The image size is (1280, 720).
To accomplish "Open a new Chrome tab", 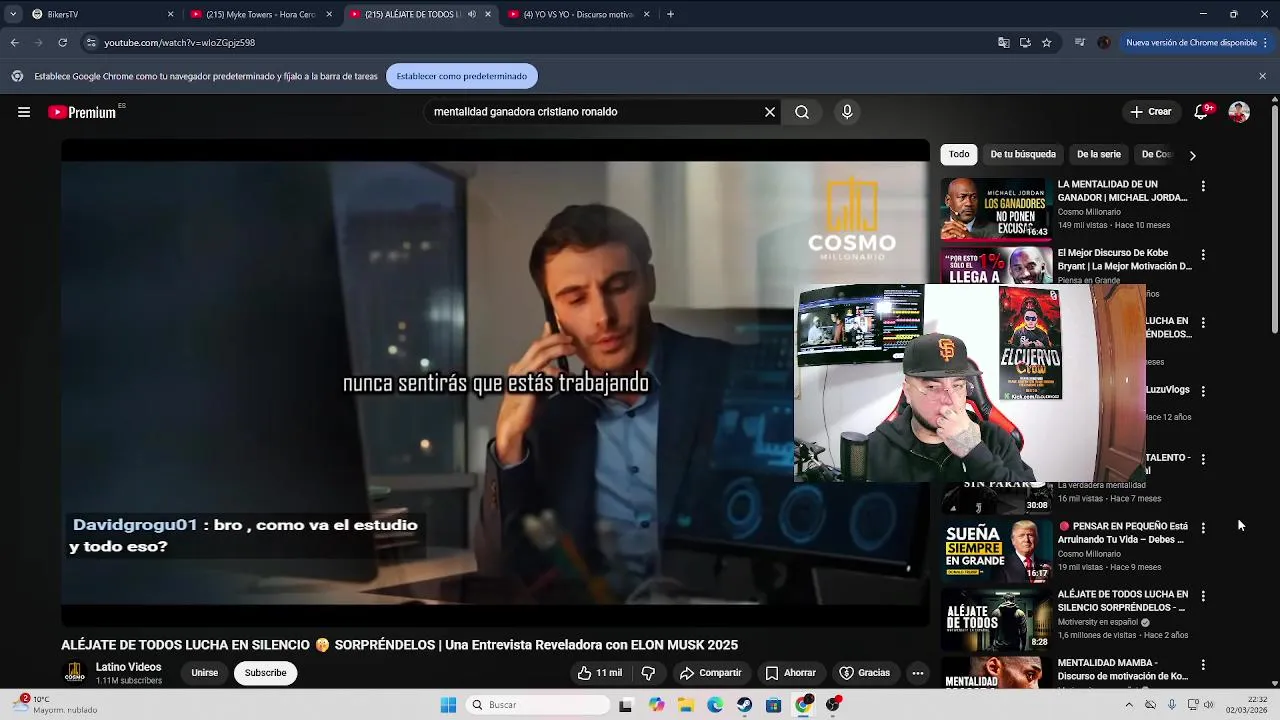I will tap(670, 14).
